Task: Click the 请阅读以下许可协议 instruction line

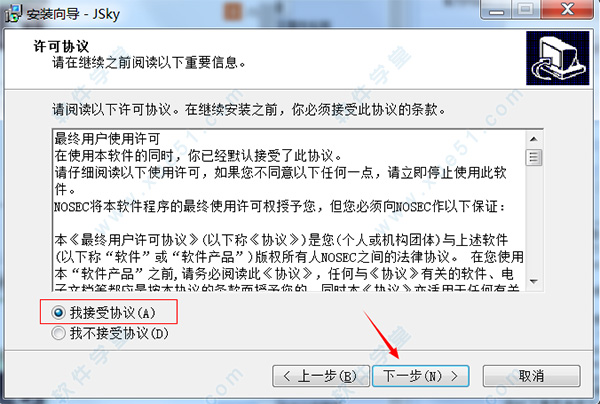Action: (x=249, y=110)
